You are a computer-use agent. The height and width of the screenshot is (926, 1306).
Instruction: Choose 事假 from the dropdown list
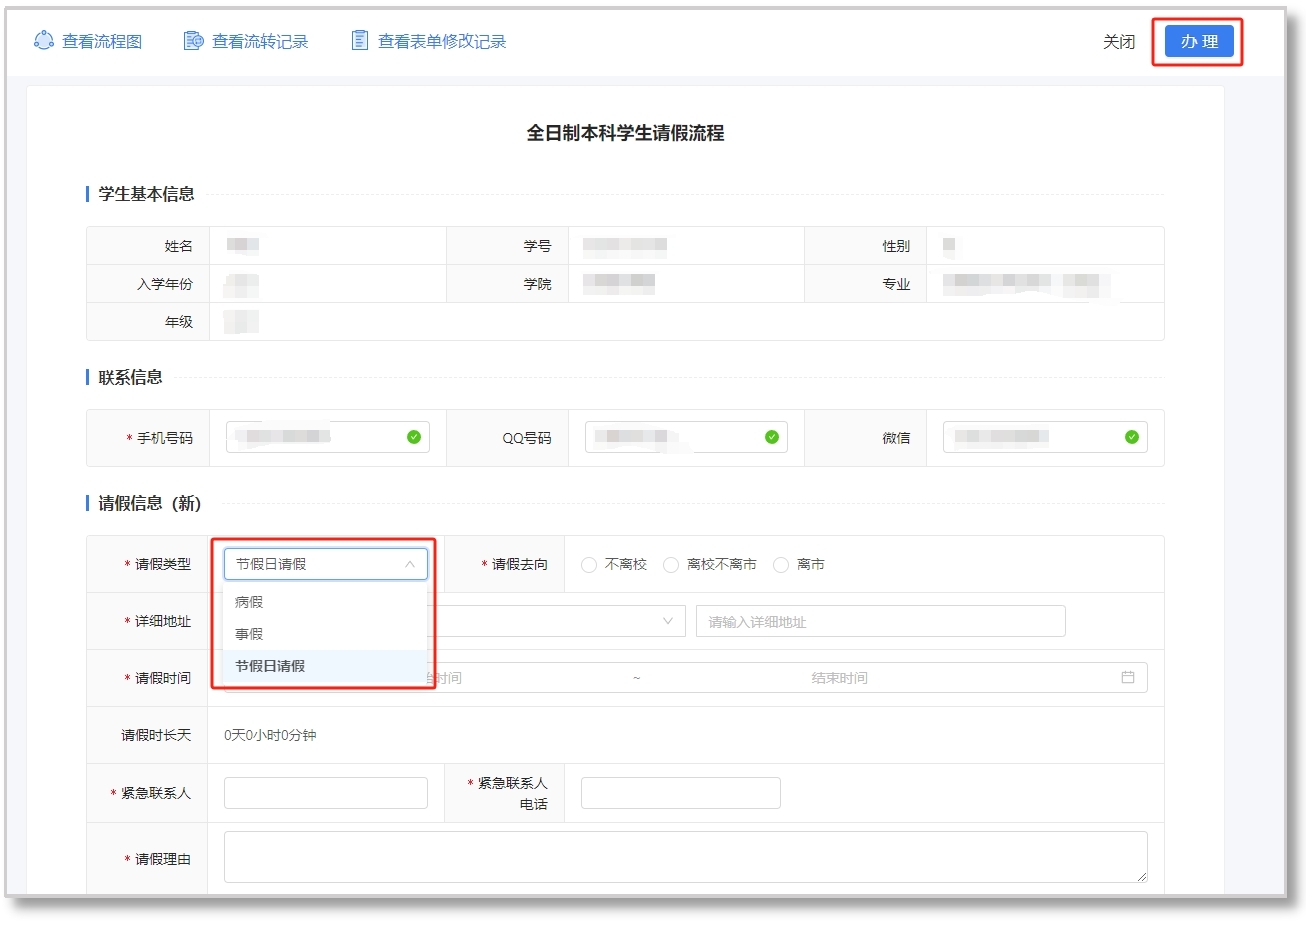pos(325,634)
